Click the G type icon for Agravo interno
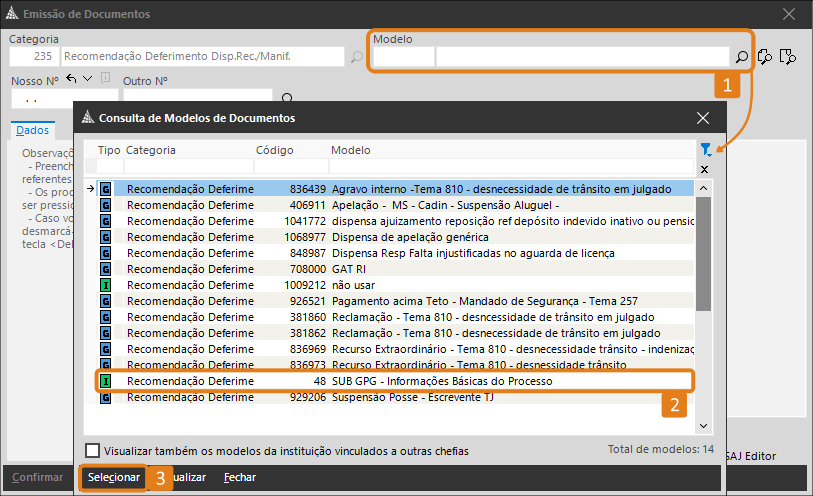Screen dimensions: 813x496 [106, 188]
